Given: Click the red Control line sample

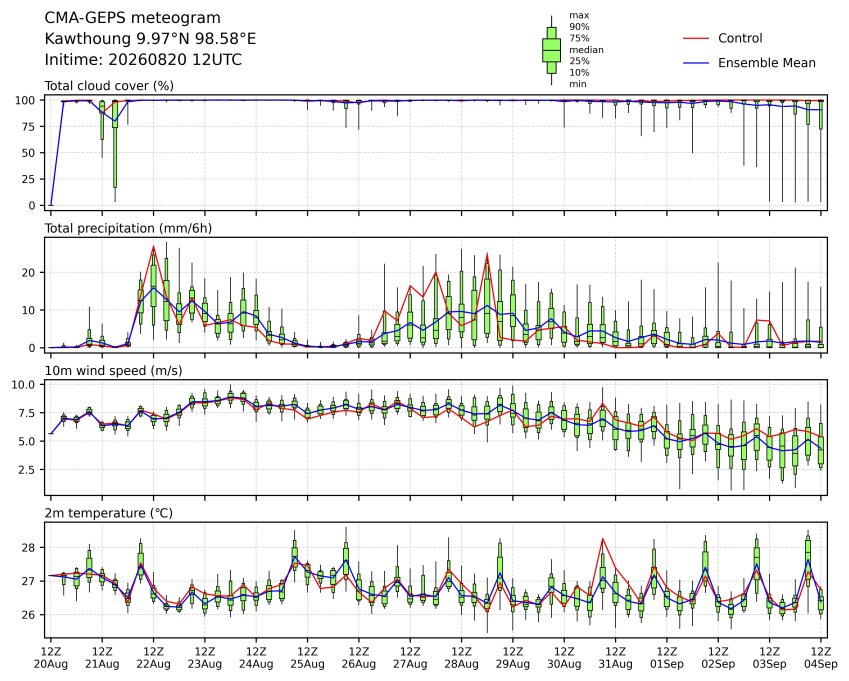Looking at the screenshot, I should 696,38.
